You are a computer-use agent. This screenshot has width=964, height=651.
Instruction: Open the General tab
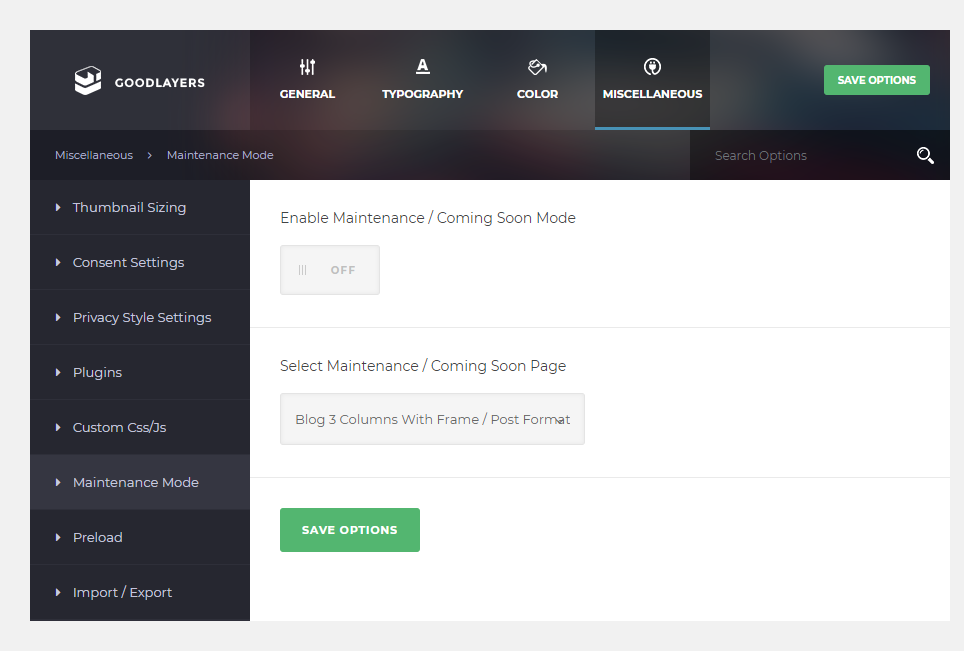coord(307,80)
